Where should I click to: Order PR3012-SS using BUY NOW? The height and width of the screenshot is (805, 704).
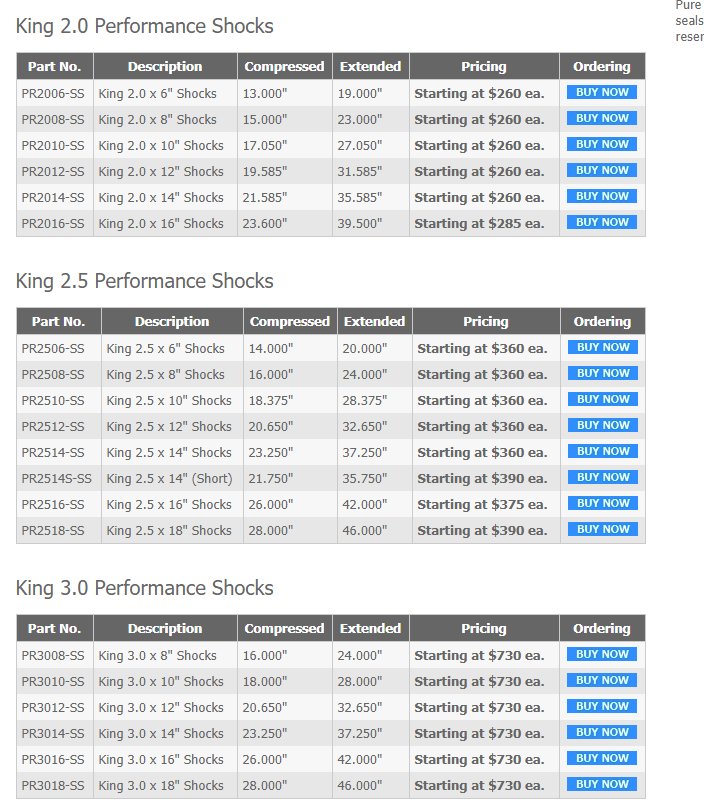pos(602,706)
